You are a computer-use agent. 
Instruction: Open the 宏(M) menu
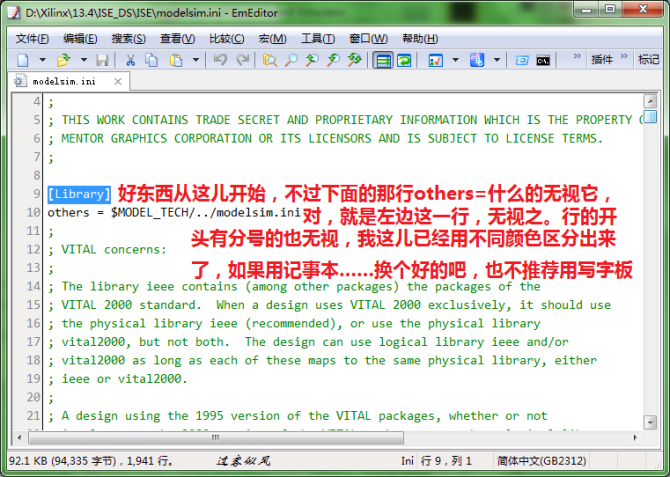coord(272,38)
